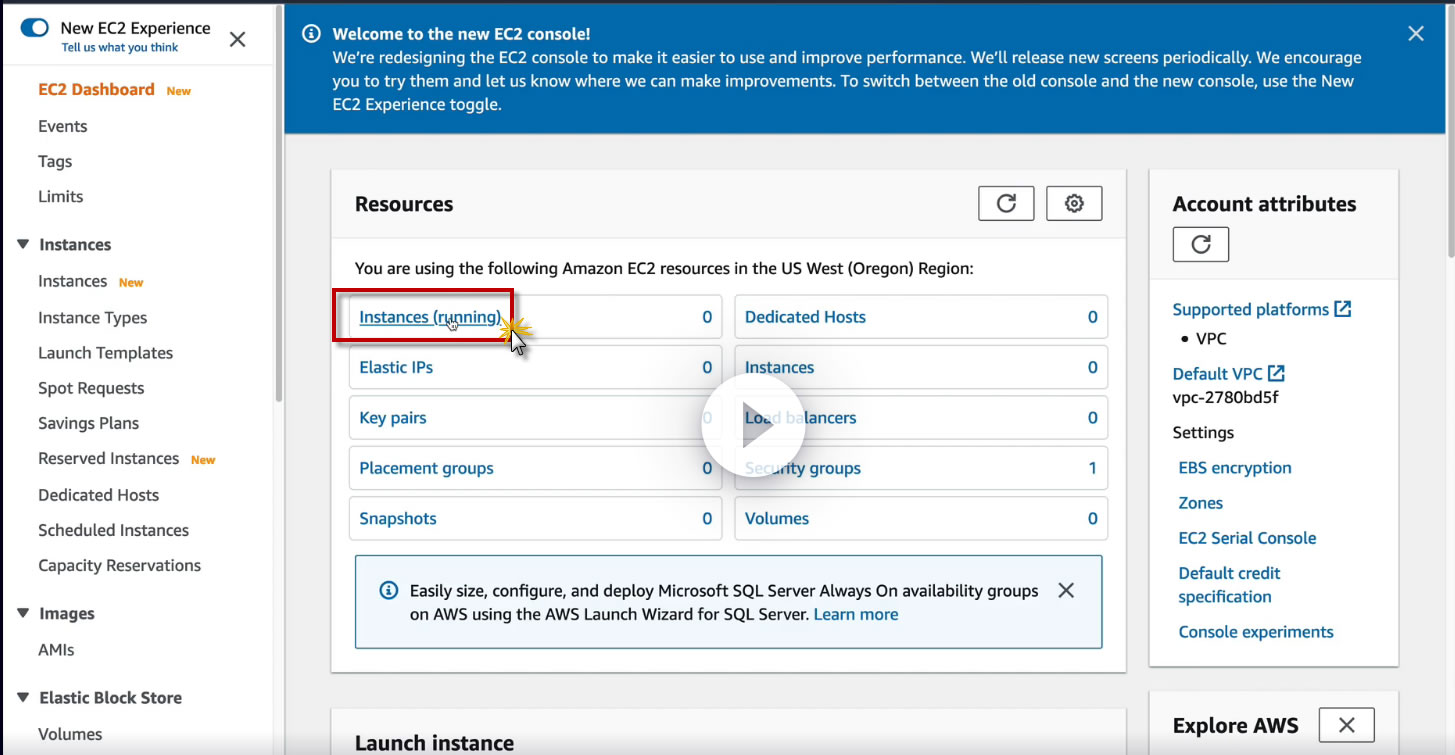Open Zones settings
The height and width of the screenshot is (755, 1455).
tap(1201, 503)
